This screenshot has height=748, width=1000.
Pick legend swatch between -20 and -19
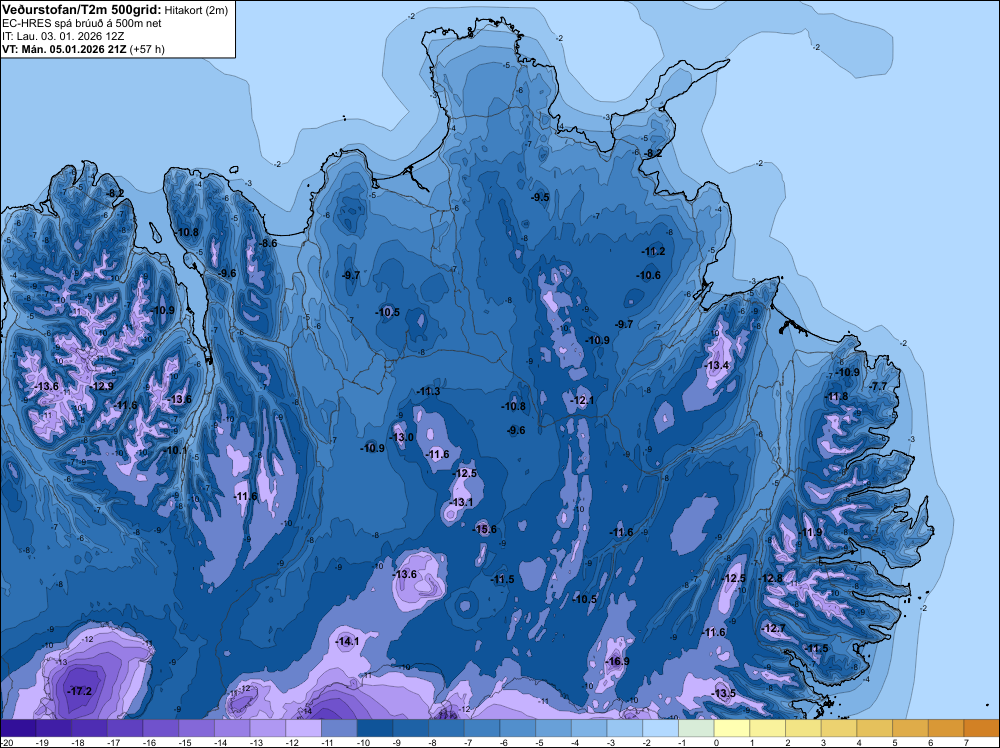18,728
